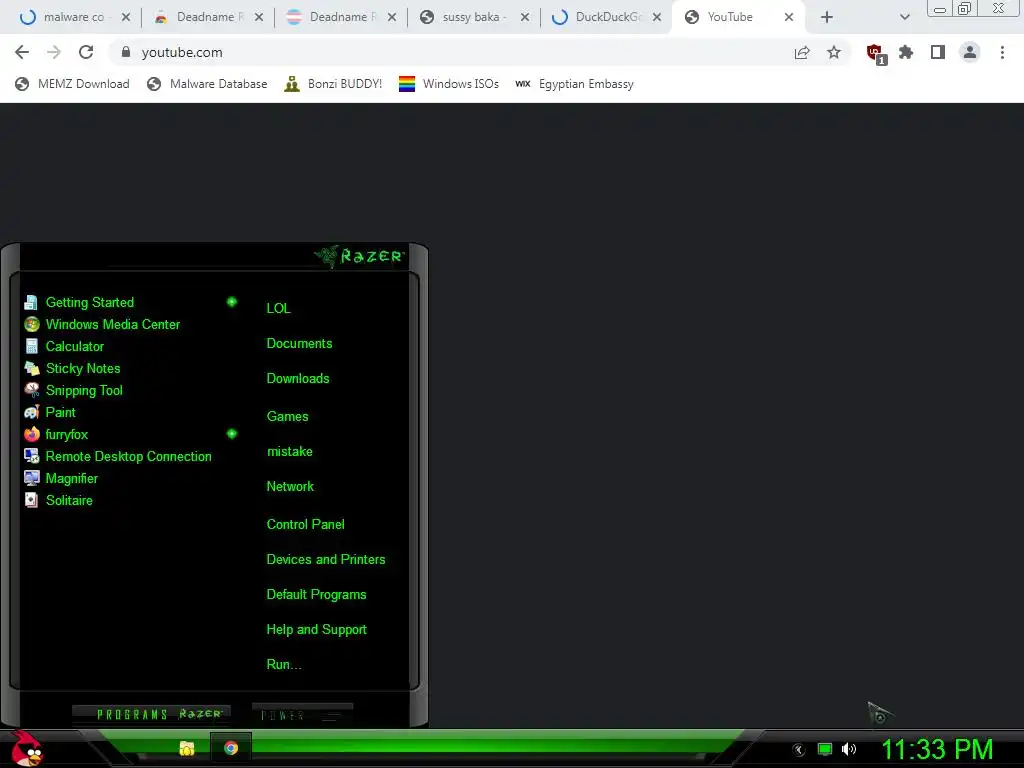Open Default Programs

click(x=316, y=595)
